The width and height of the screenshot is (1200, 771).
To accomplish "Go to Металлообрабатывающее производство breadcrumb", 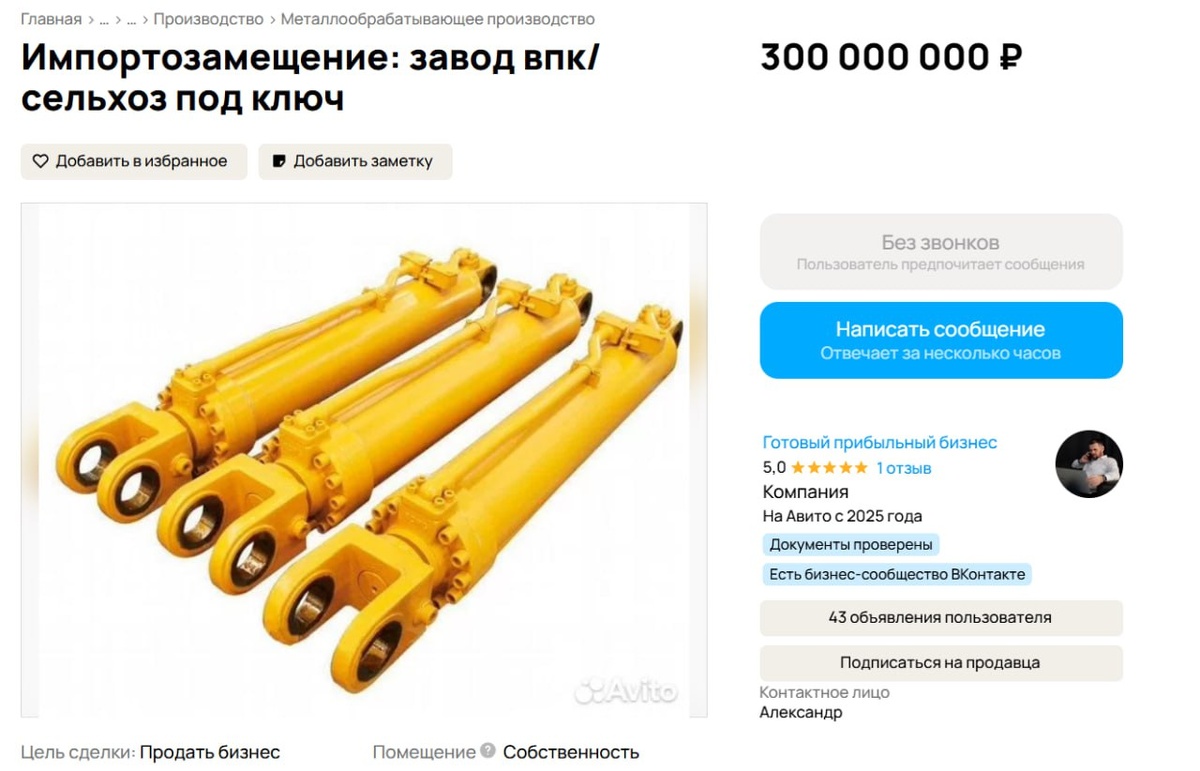I will (x=438, y=19).
